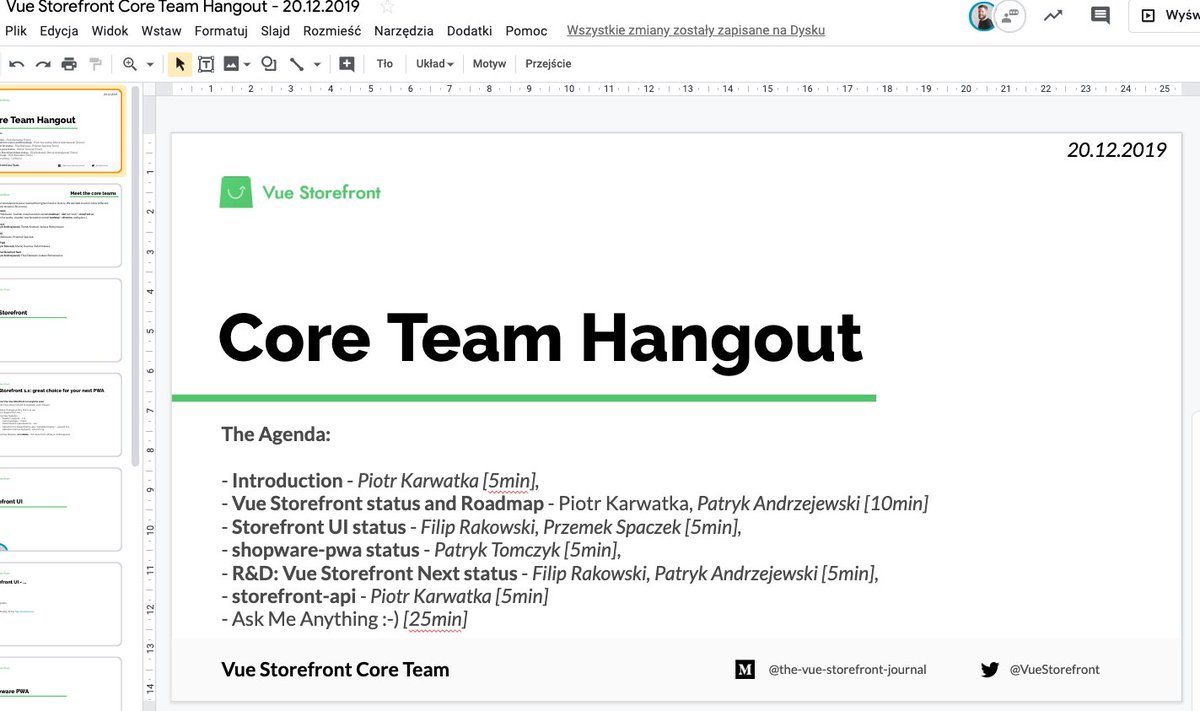
Task: Click the Zoom magnifier icon
Action: click(129, 64)
